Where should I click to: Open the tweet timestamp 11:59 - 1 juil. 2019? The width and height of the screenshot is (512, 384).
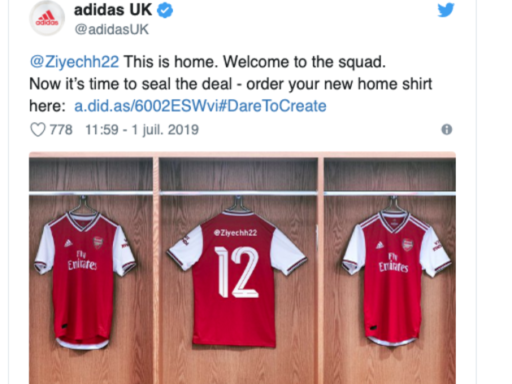coord(142,130)
